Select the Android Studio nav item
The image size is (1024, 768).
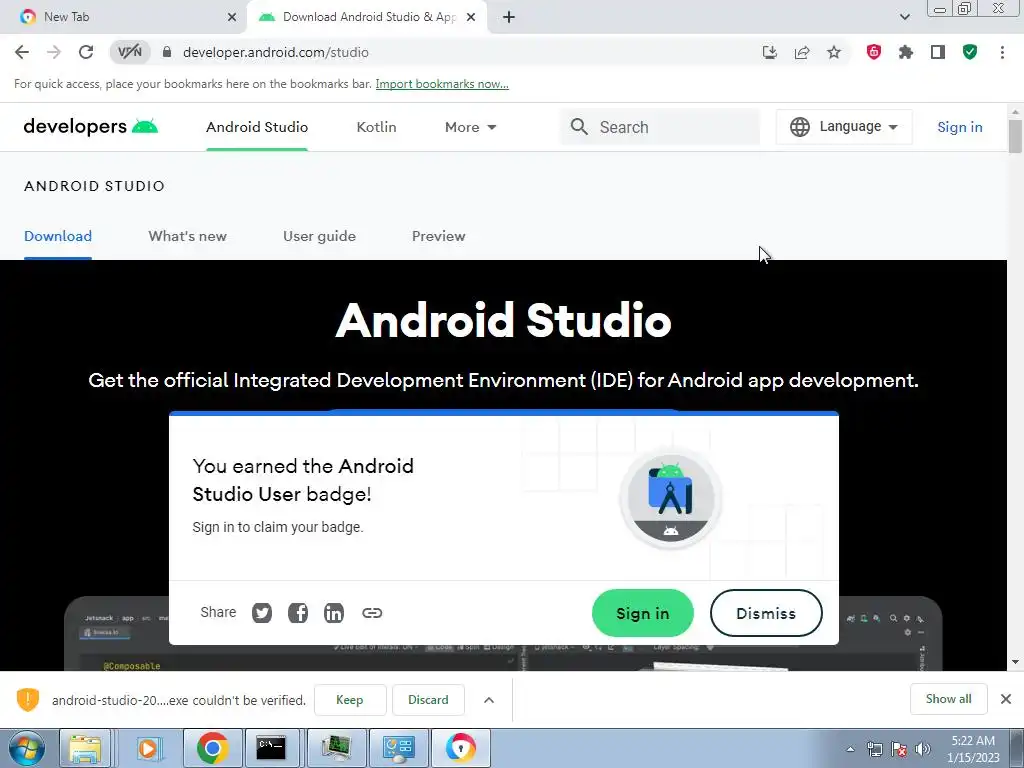(x=257, y=127)
